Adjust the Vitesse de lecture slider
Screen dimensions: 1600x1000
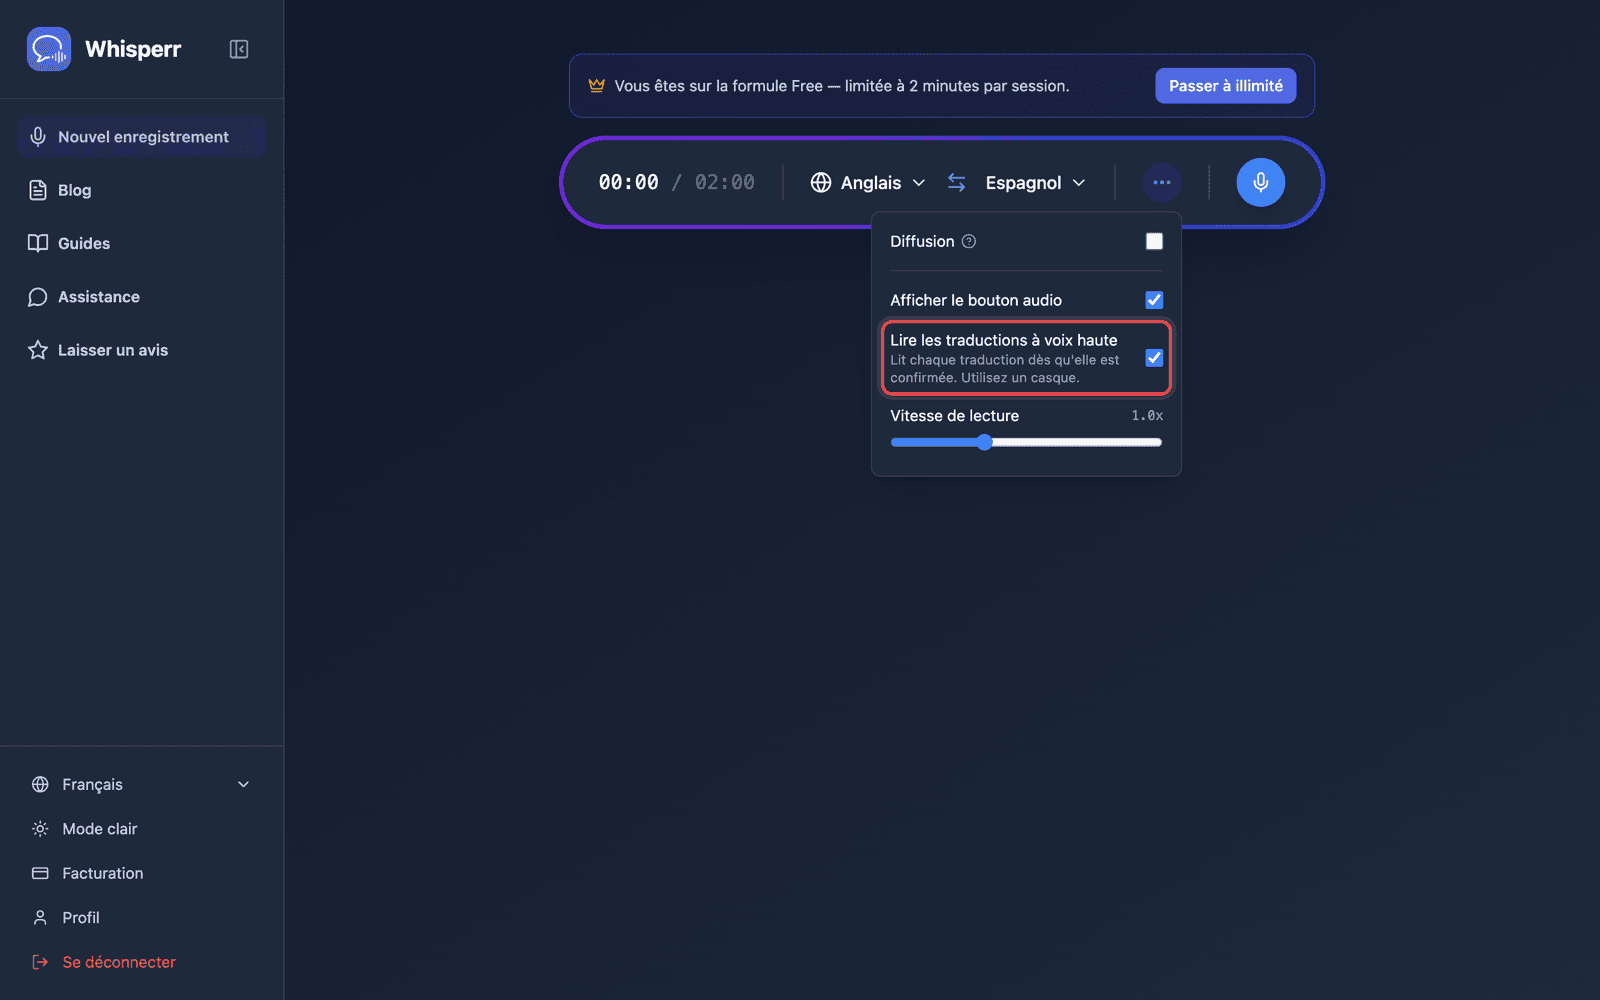[1026, 442]
